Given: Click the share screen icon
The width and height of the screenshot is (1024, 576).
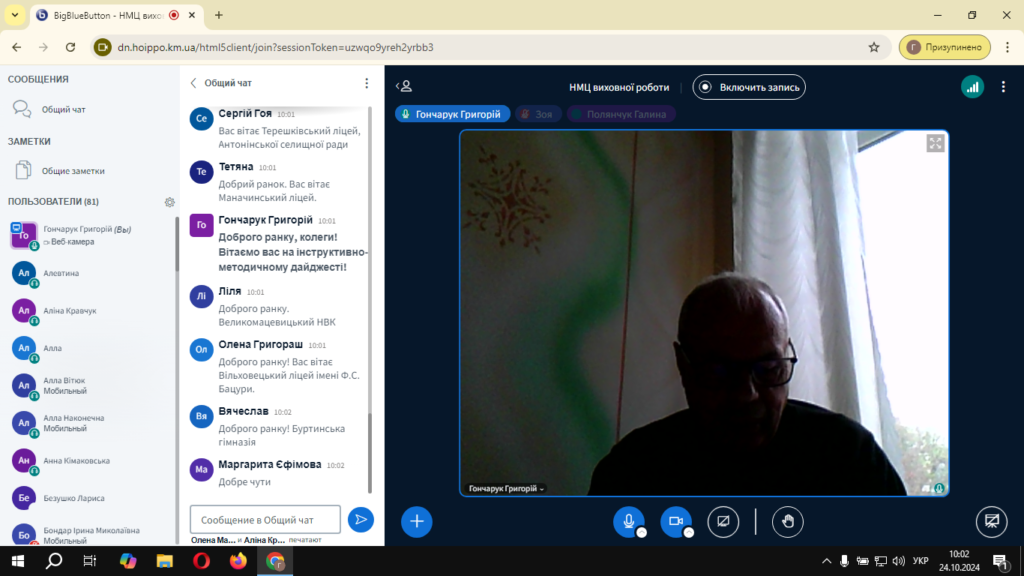Looking at the screenshot, I should [x=723, y=521].
